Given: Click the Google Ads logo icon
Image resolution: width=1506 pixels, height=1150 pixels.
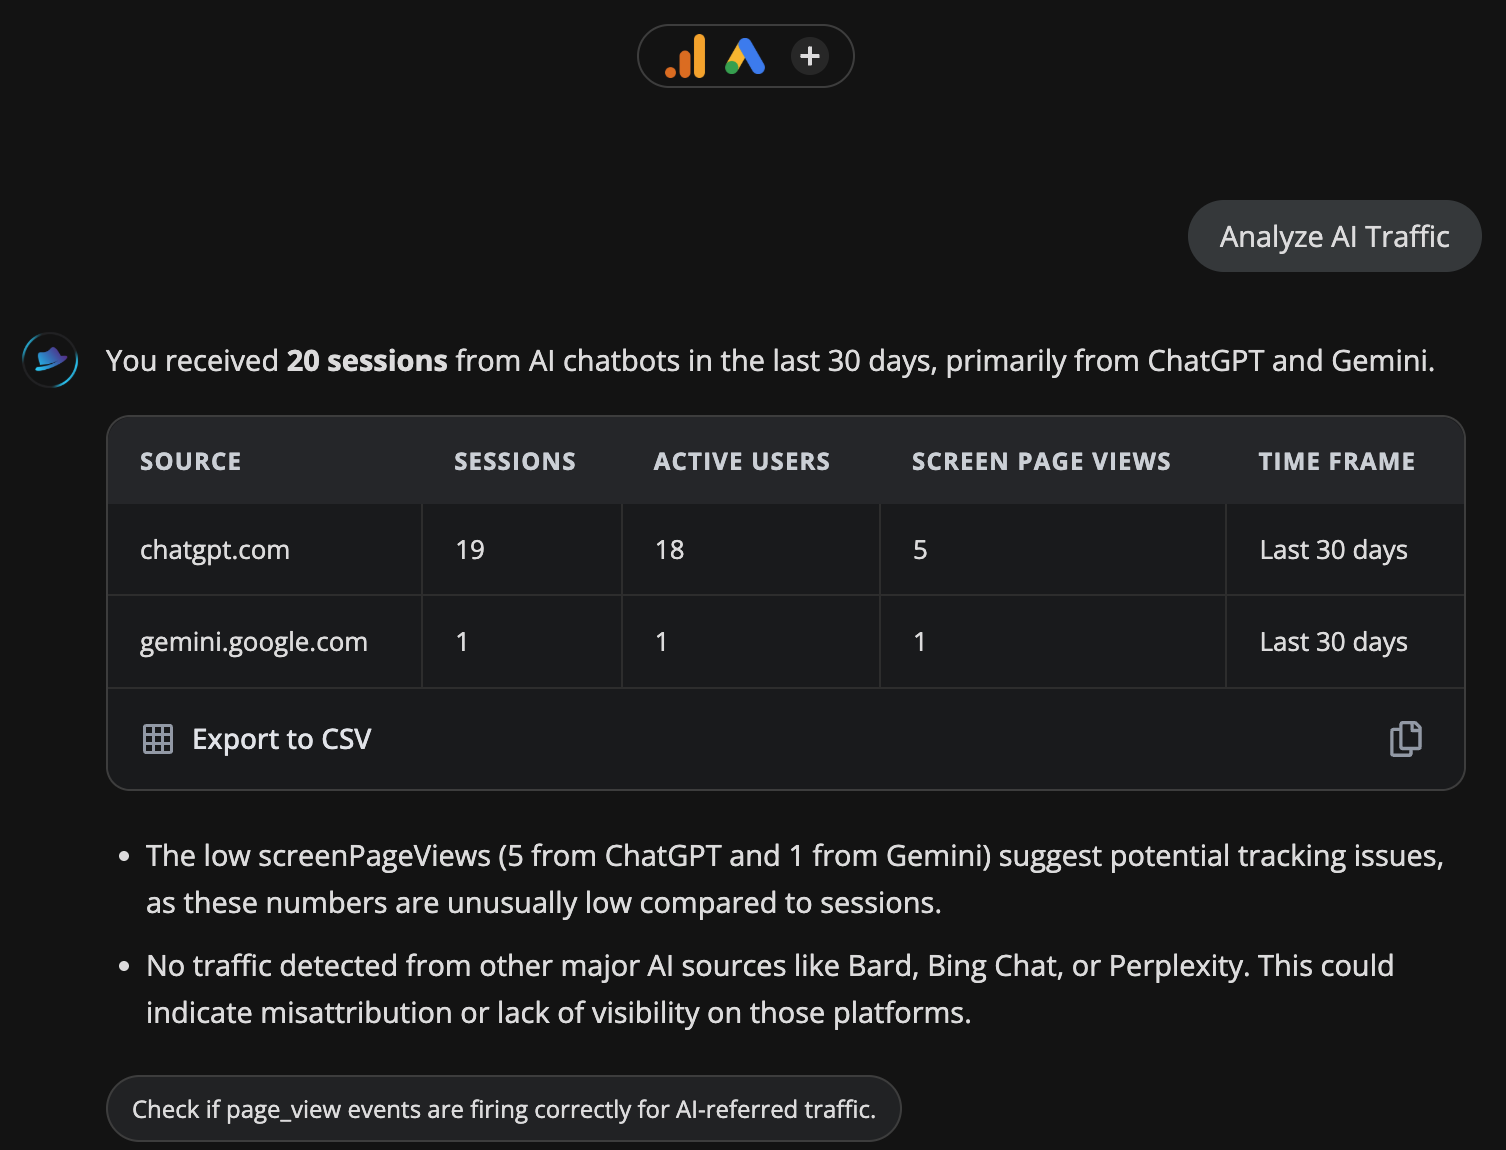Looking at the screenshot, I should pyautogui.click(x=745, y=57).
